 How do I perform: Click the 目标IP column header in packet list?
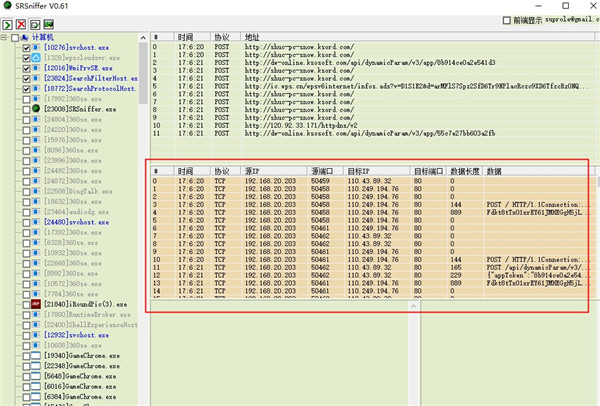click(x=358, y=171)
